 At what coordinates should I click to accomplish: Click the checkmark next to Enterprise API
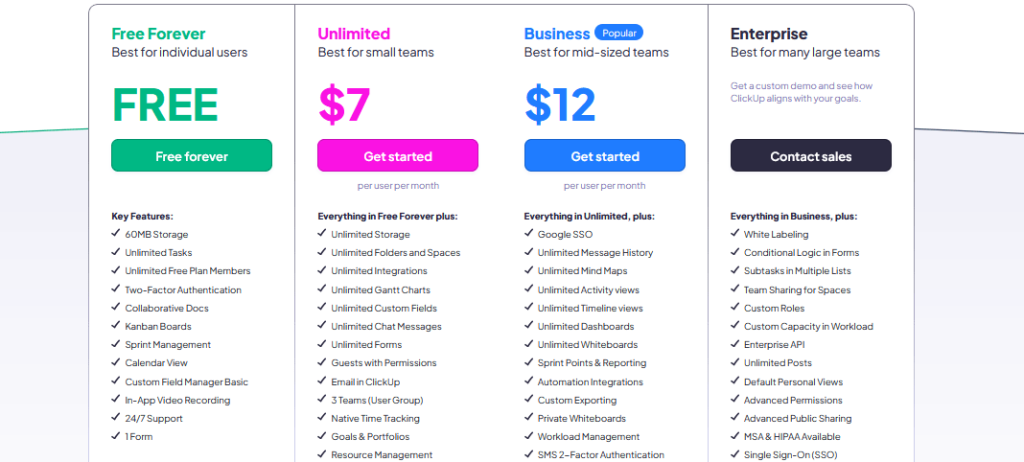click(x=735, y=345)
